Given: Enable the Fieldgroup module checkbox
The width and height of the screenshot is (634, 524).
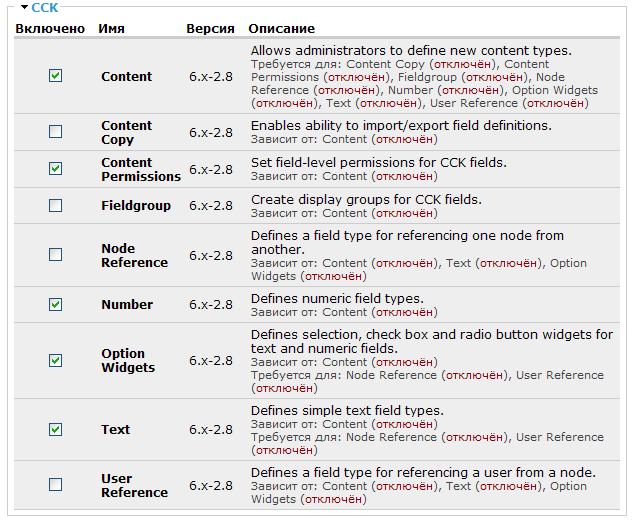Looking at the screenshot, I should coord(55,206).
